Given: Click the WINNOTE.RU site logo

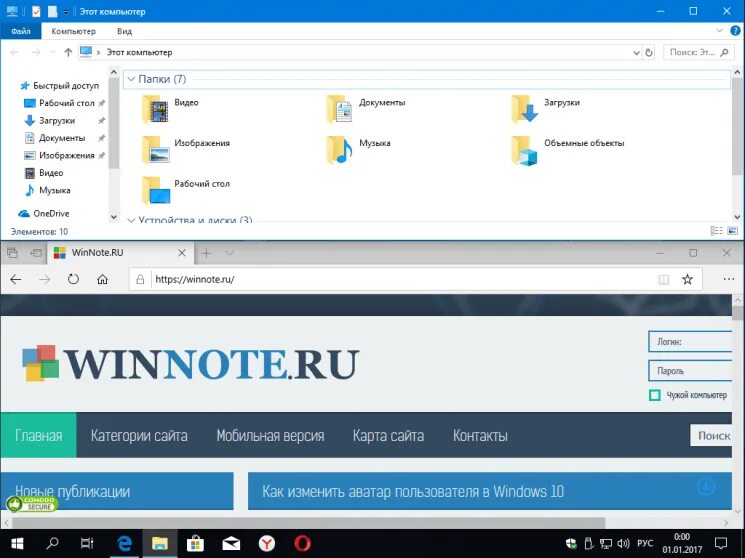Looking at the screenshot, I should point(191,364).
